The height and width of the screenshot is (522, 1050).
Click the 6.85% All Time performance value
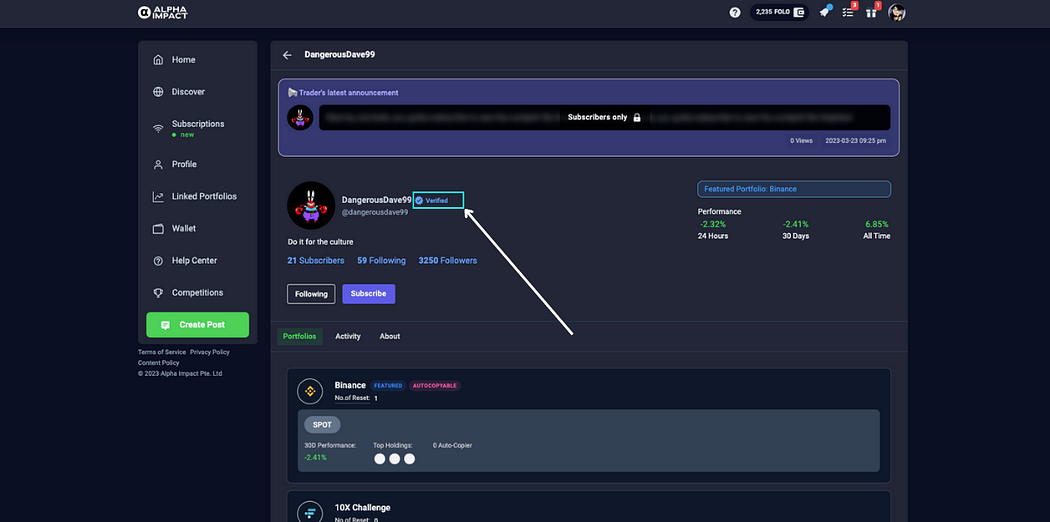click(877, 224)
